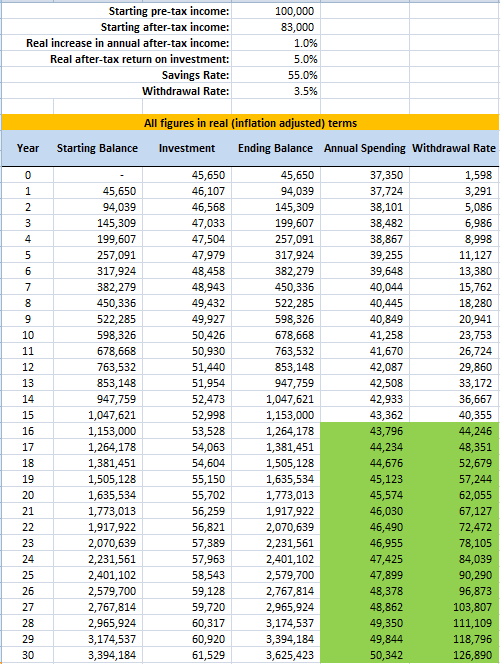
Task: Select the 3.5% Withdrawal Rate value
Action: coord(305,91)
